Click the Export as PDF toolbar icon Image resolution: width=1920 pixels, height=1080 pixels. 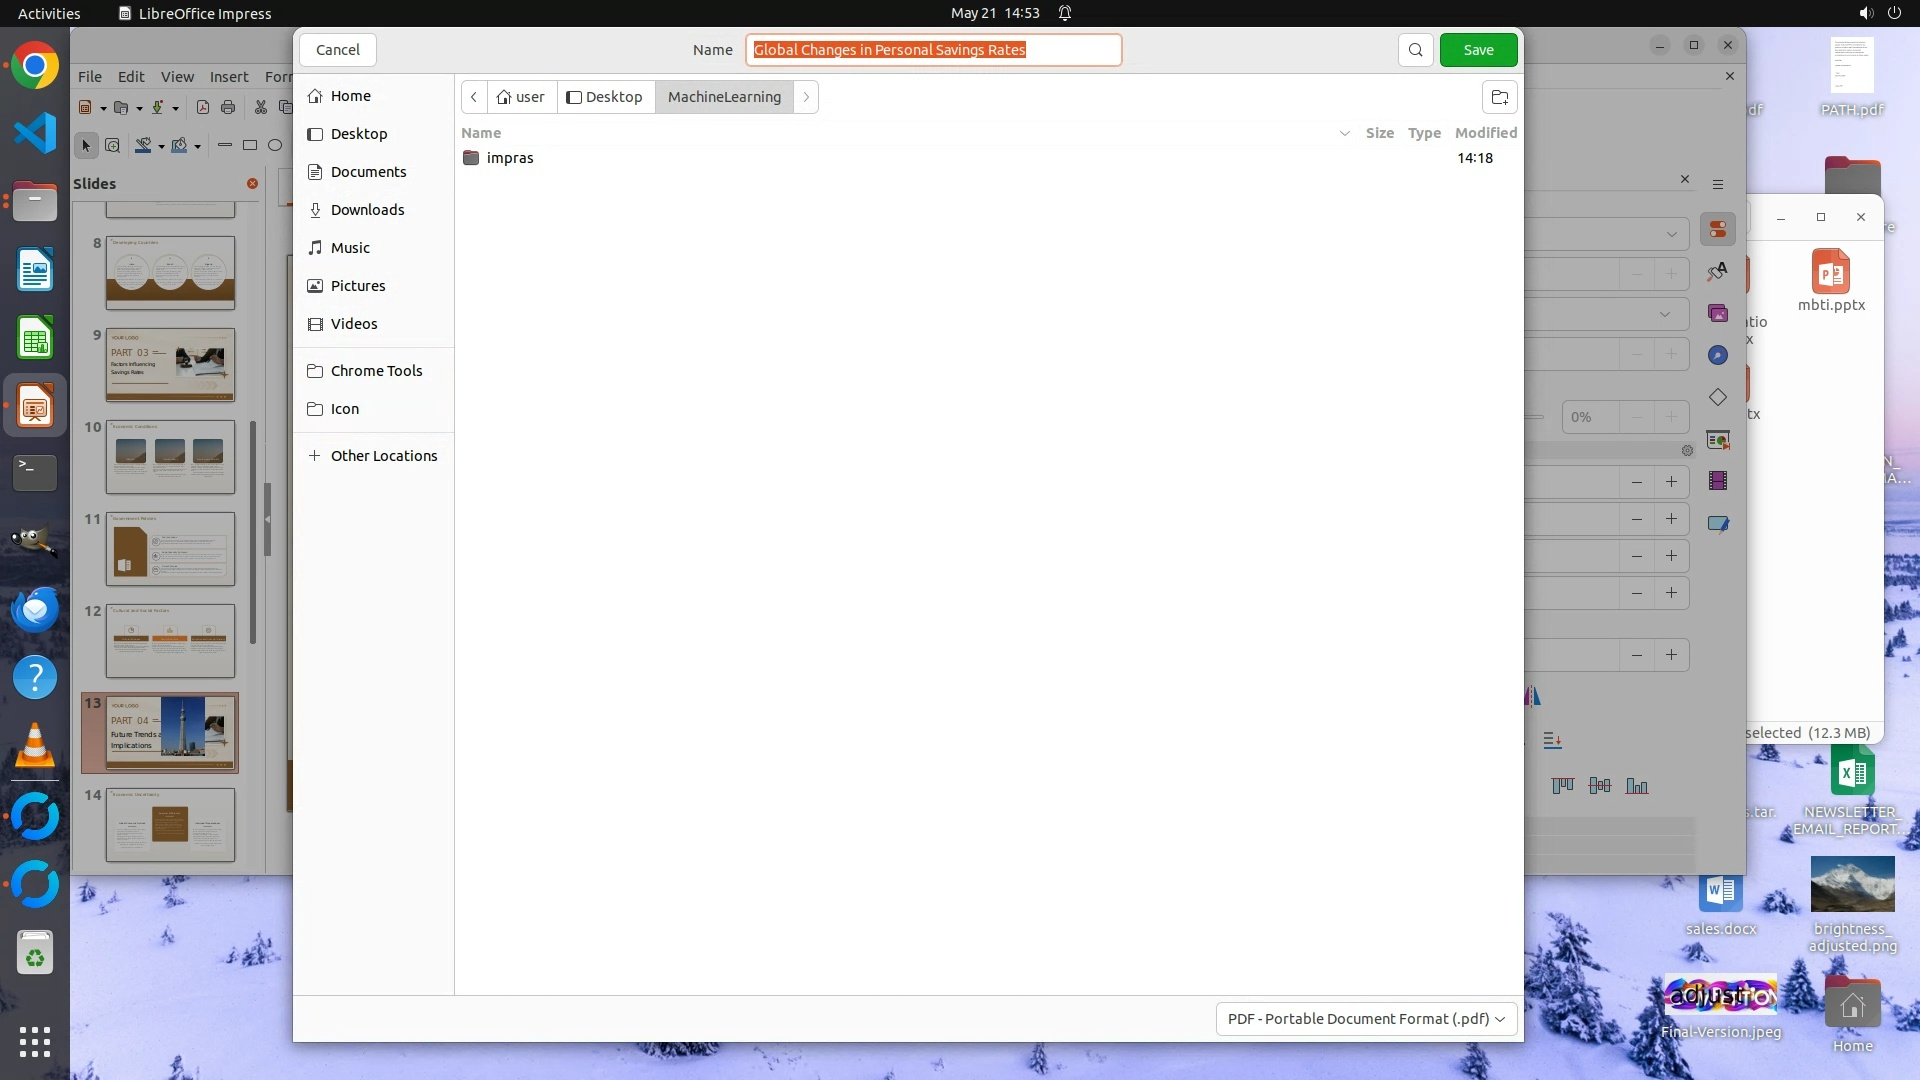coord(203,108)
